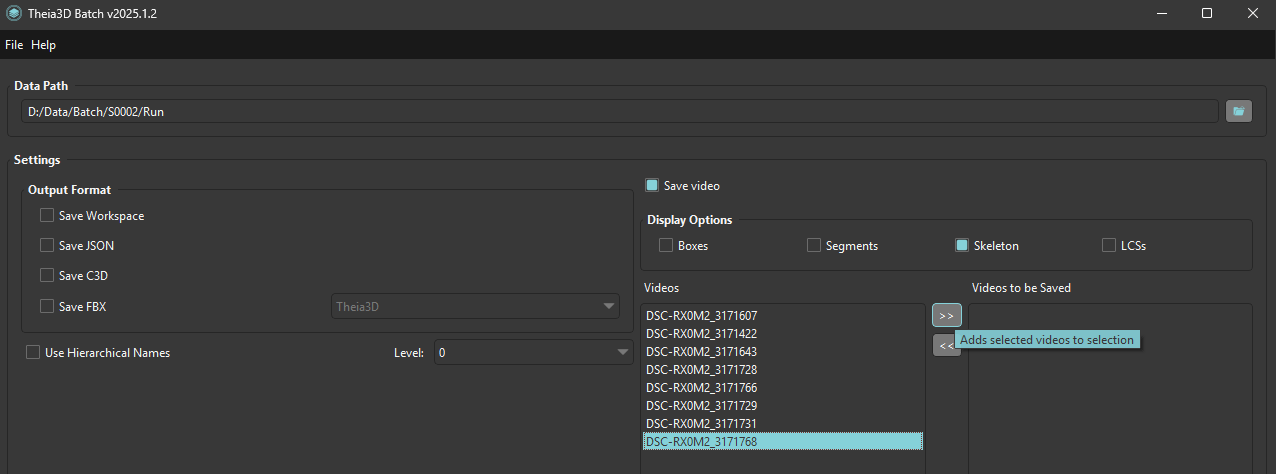This screenshot has width=1276, height=474.
Task: Tick the Save JSON option
Action: pos(47,245)
